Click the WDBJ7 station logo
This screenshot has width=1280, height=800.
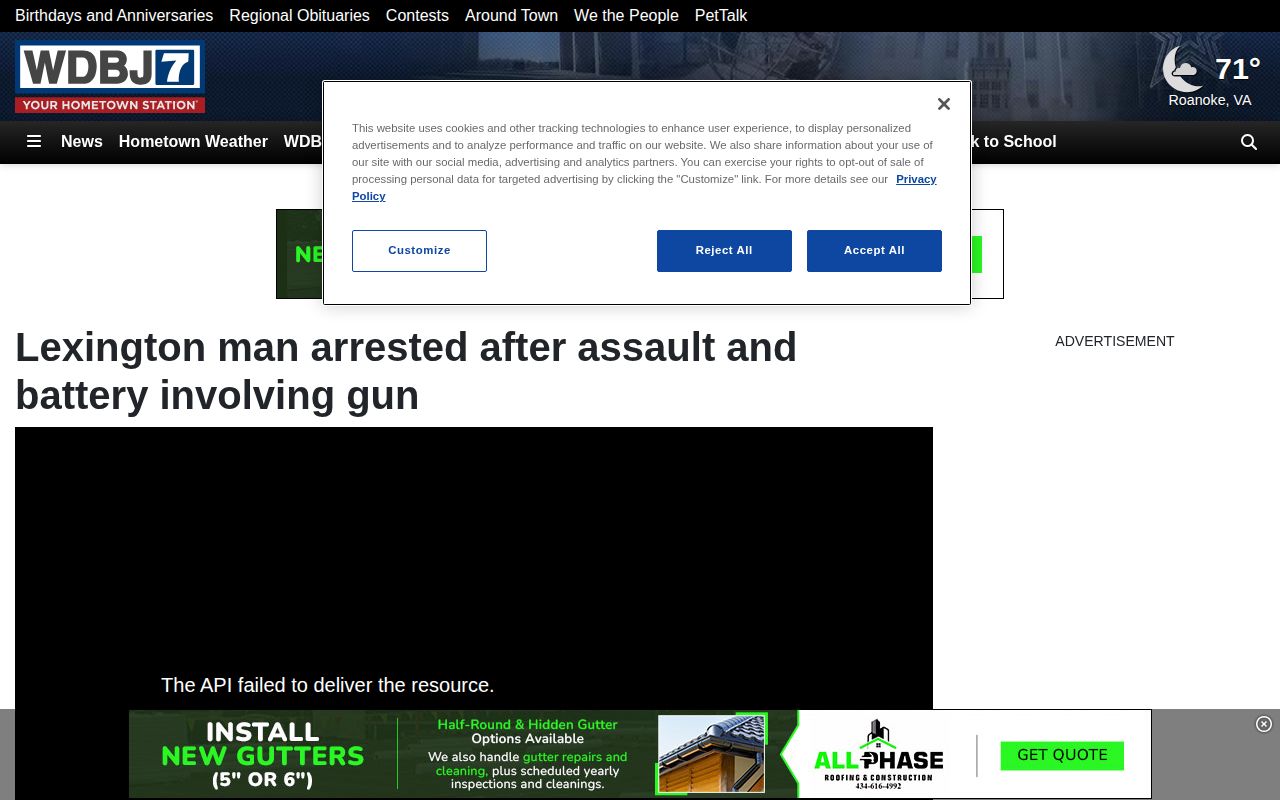tap(110, 77)
